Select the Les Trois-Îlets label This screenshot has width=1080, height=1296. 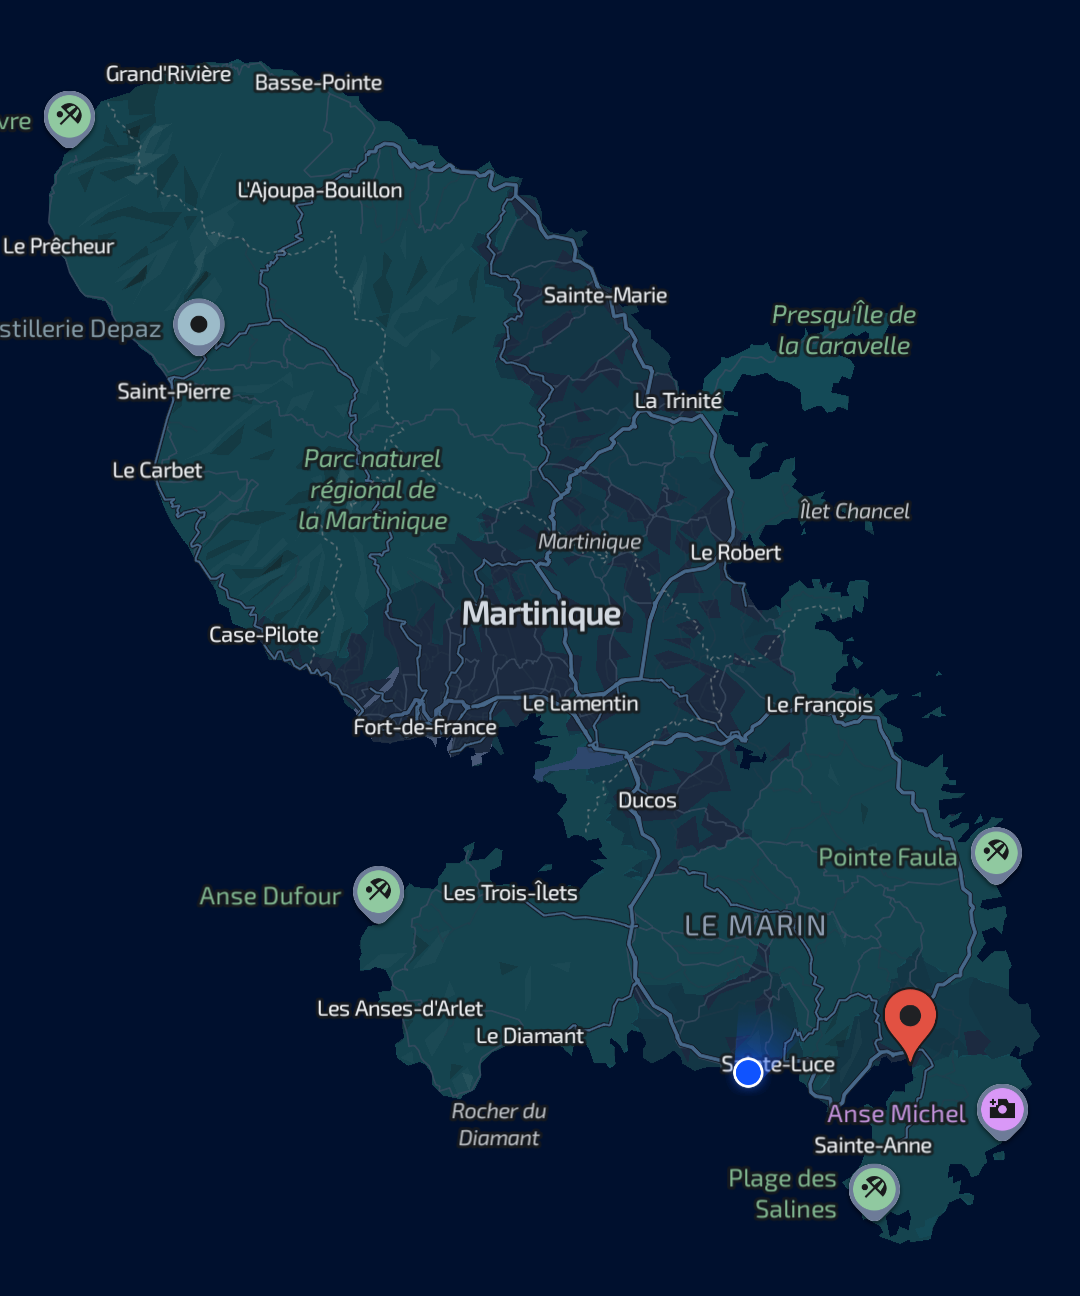click(510, 893)
